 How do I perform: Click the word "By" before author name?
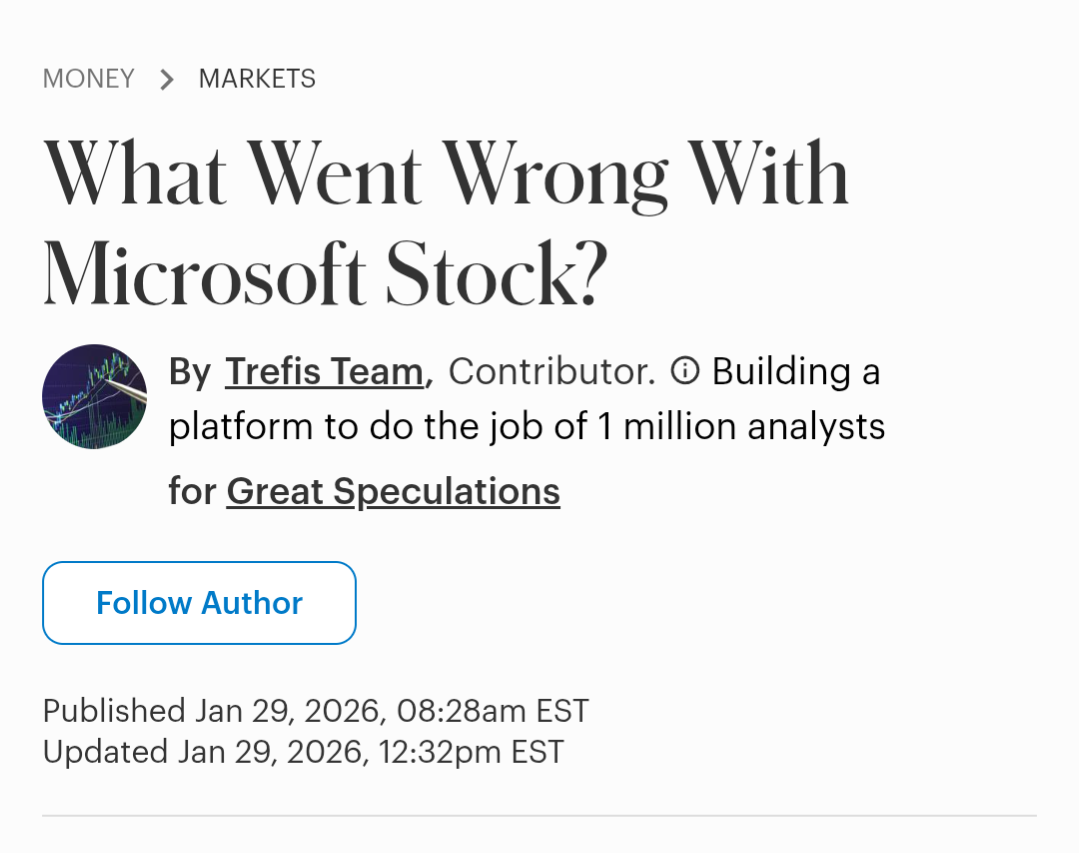189,372
